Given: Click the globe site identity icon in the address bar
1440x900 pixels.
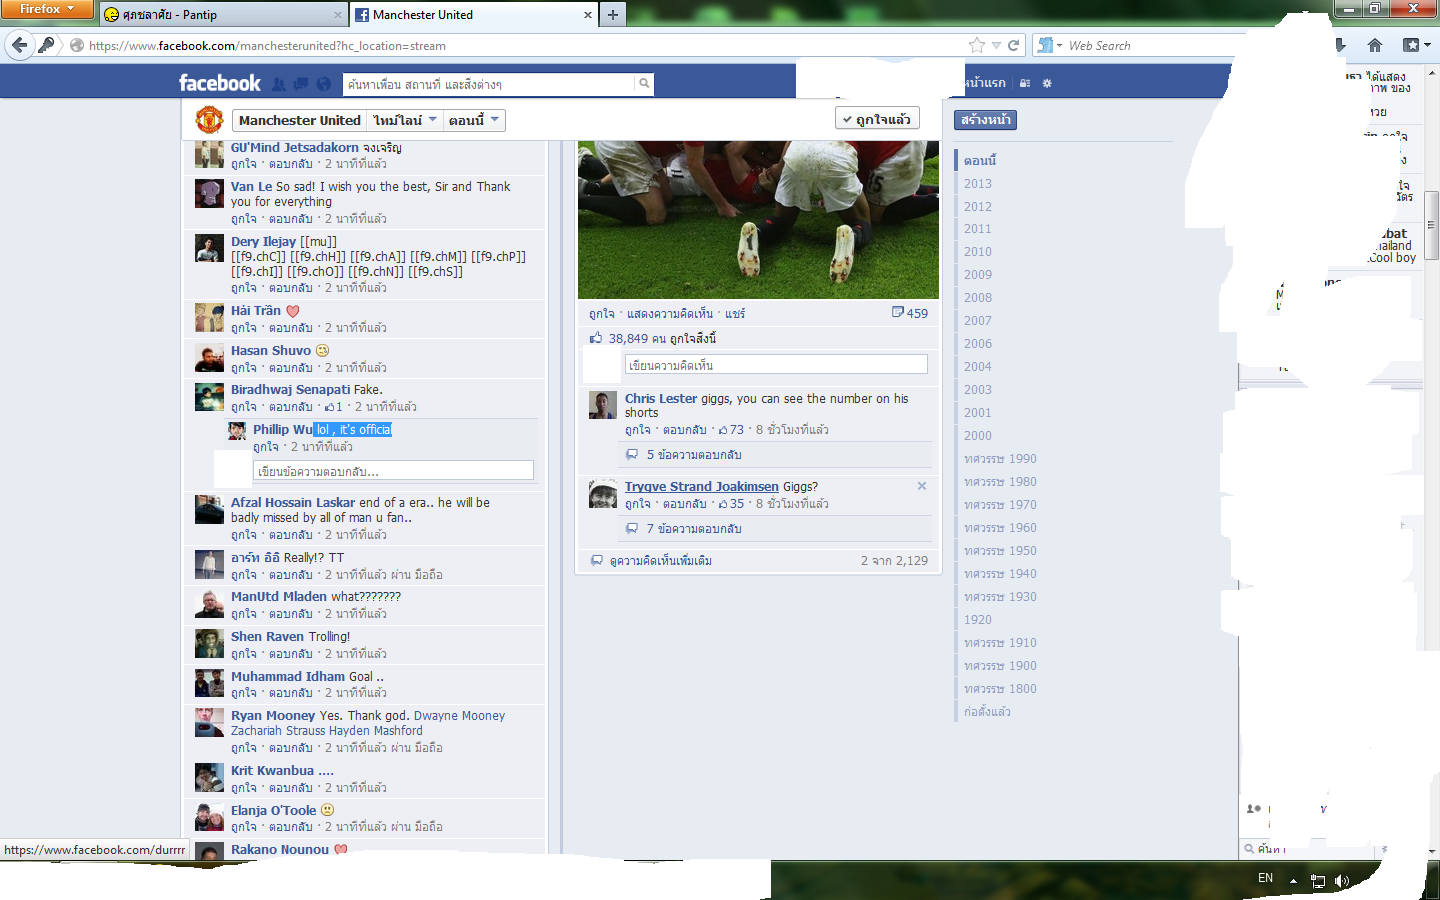Looking at the screenshot, I should point(76,45).
